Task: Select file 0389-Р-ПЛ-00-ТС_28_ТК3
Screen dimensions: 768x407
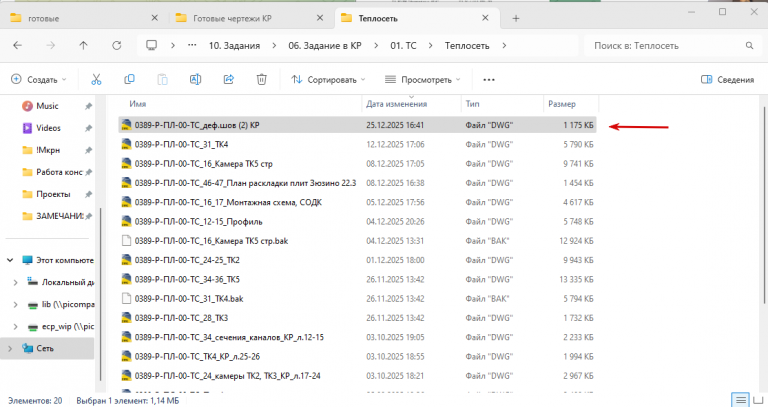Action: pyautogui.click(x=357, y=318)
